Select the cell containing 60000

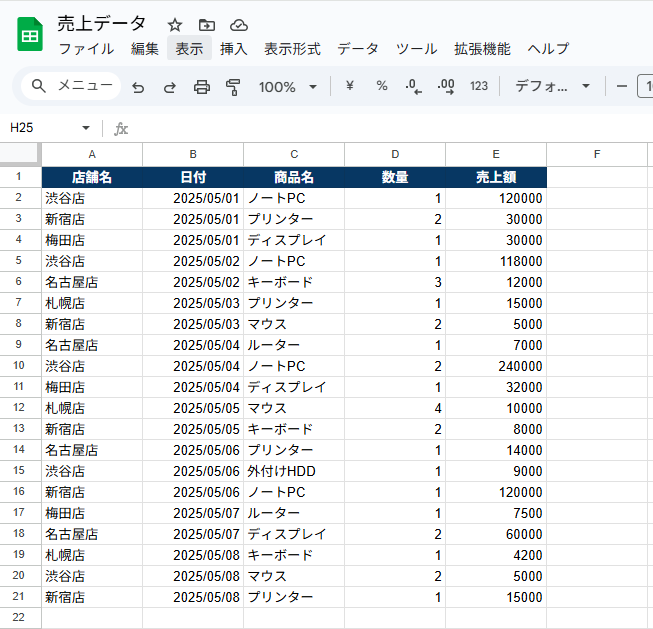pyautogui.click(x=496, y=534)
